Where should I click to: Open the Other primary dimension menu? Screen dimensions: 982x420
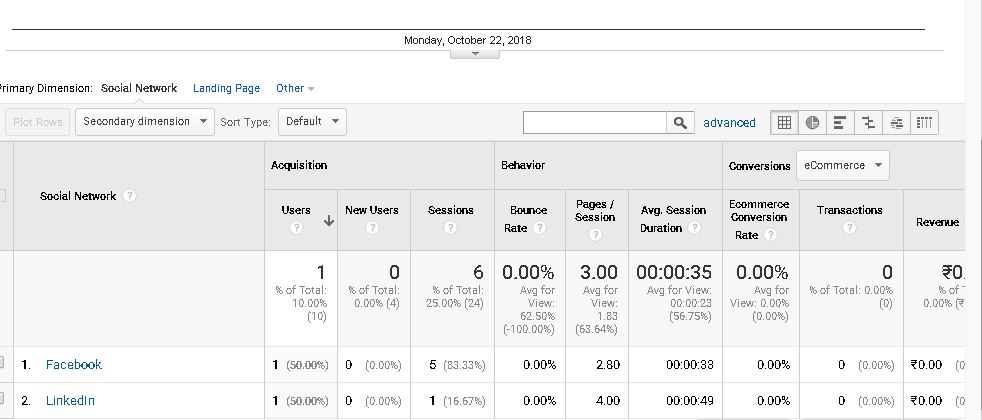coord(295,88)
